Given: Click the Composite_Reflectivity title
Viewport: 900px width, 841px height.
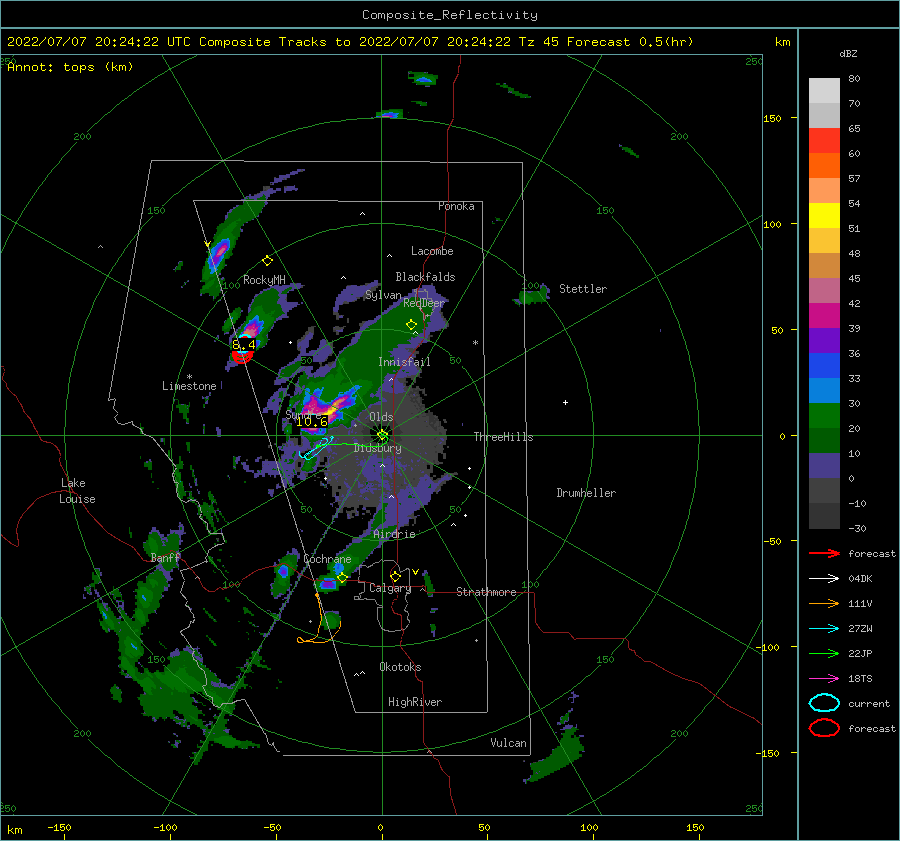Looking at the screenshot, I should pyautogui.click(x=450, y=15).
